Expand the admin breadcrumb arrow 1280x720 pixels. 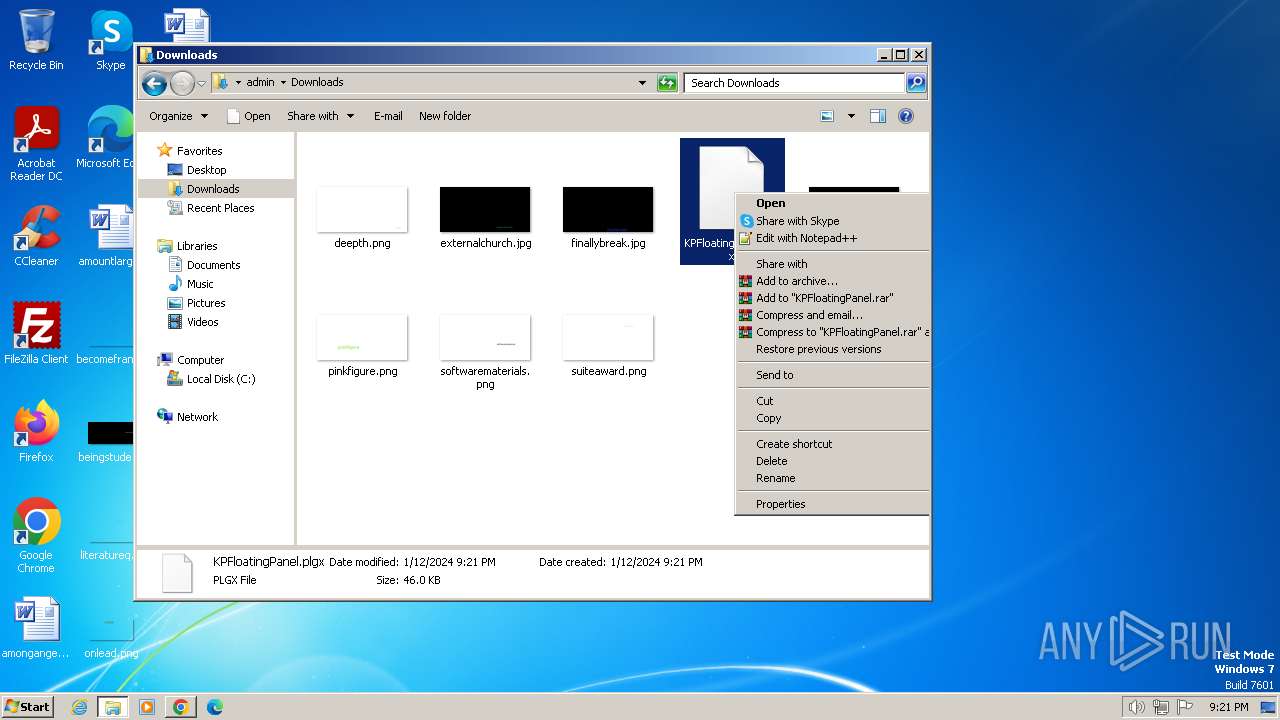click(283, 83)
